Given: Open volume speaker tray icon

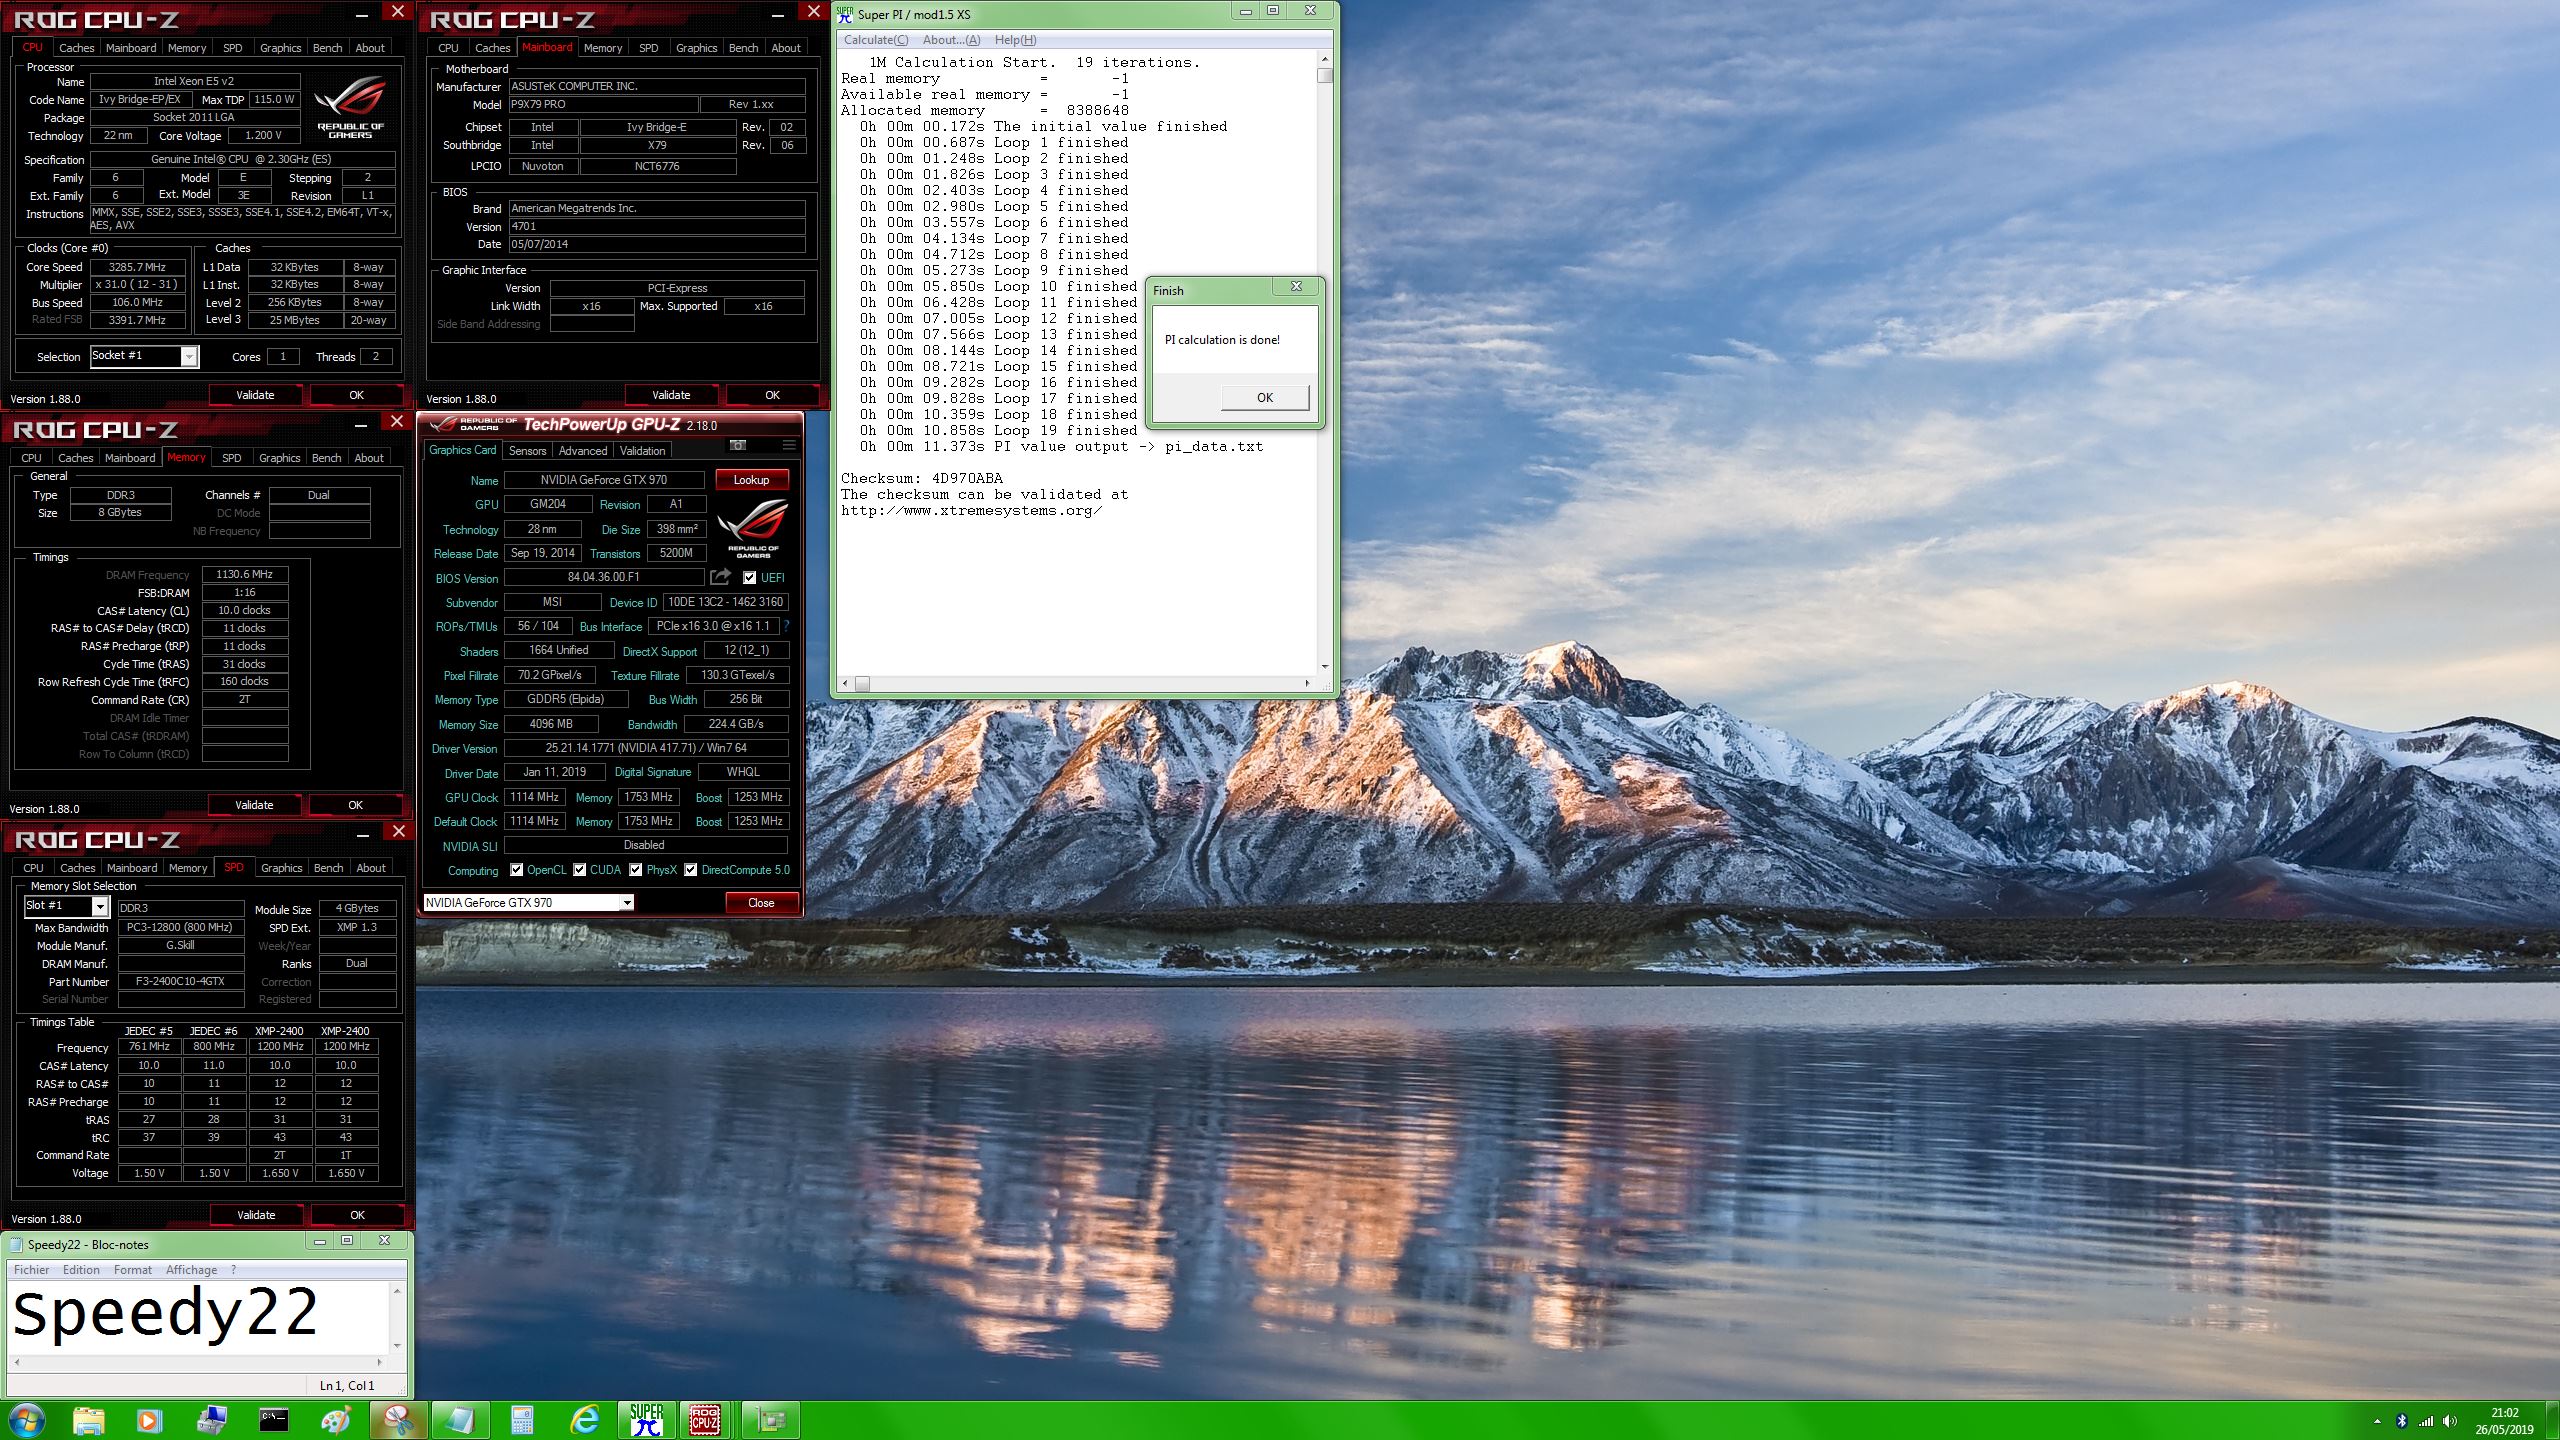Looking at the screenshot, I should click(2450, 1421).
